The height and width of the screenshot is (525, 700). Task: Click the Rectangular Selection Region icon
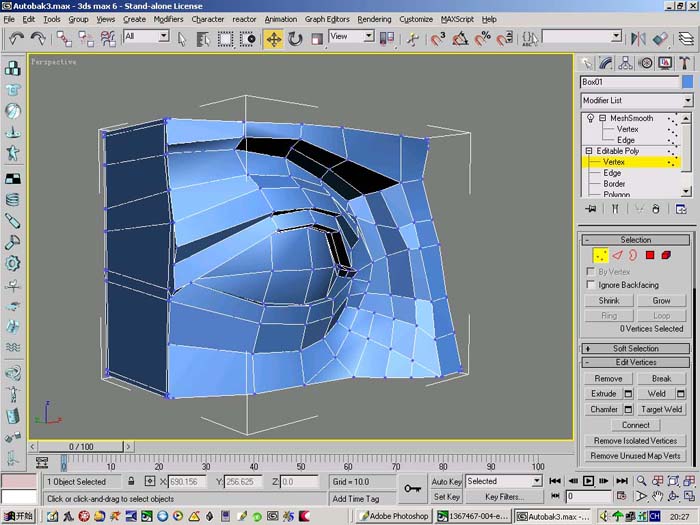pos(225,39)
